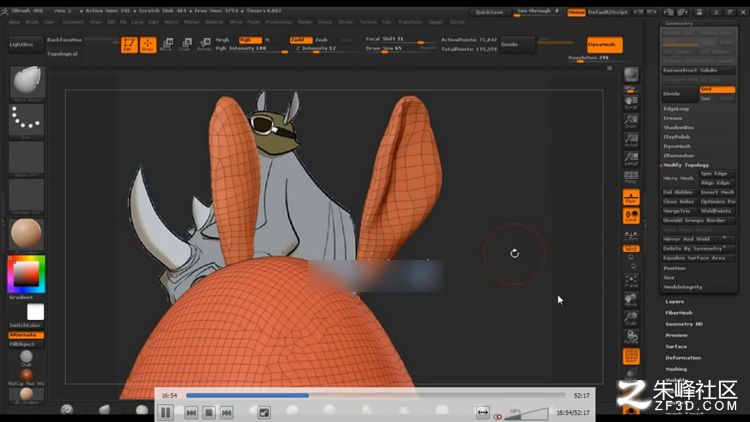Toggle the Draw mode button
The height and width of the screenshot is (422, 750).
click(148, 44)
